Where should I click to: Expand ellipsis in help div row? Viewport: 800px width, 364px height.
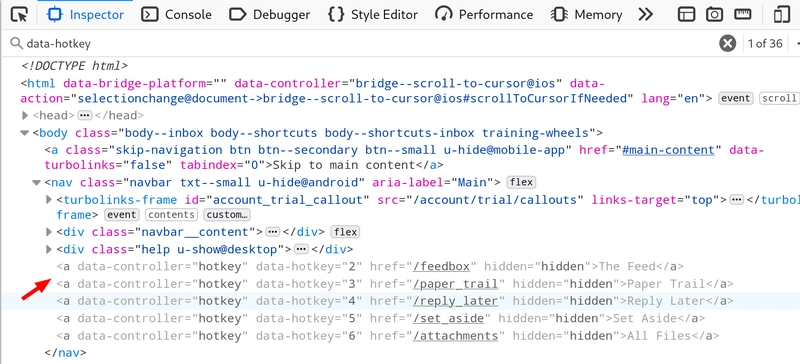pyautogui.click(x=301, y=250)
